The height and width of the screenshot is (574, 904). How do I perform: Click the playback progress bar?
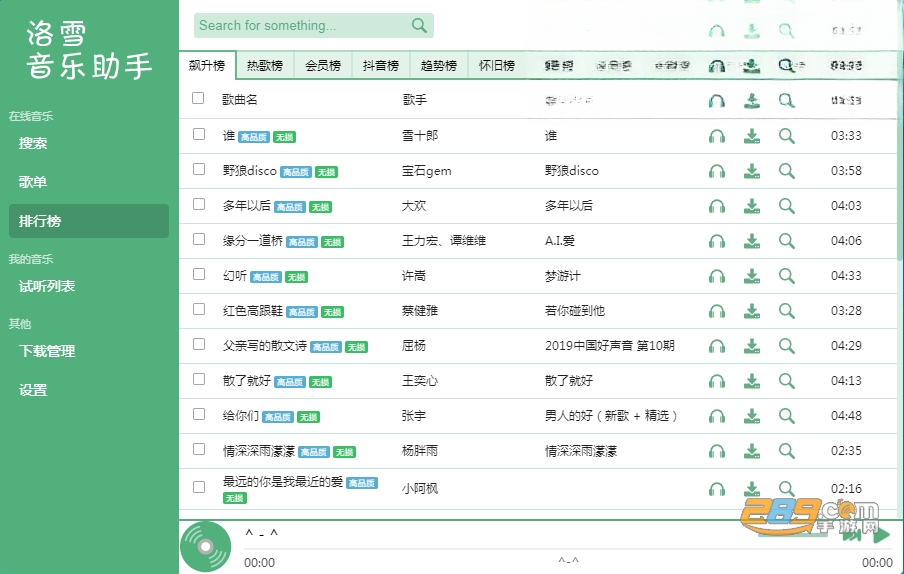tap(568, 549)
